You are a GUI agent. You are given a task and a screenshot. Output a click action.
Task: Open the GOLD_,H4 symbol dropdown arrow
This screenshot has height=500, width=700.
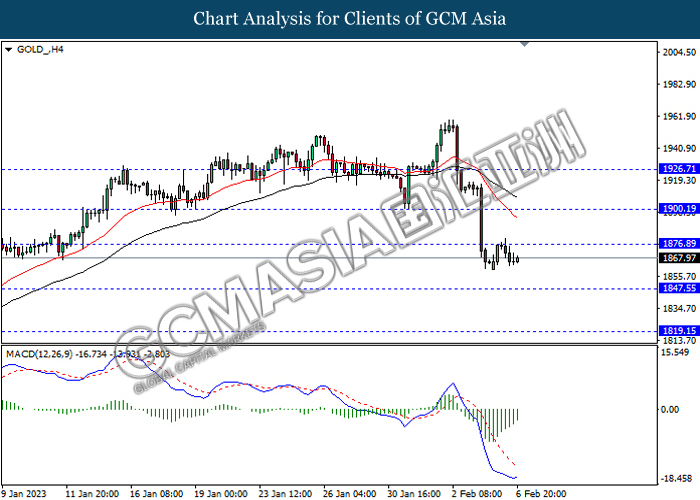tap(8, 50)
